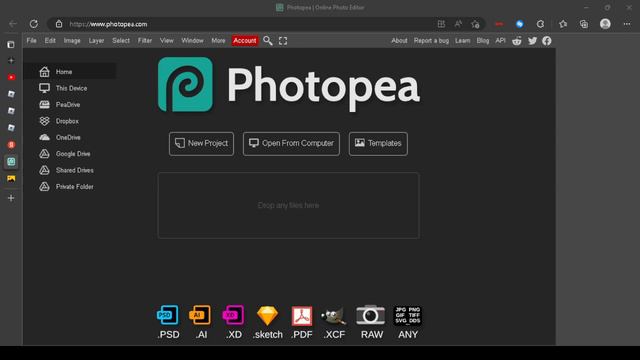Click the .XCF GIMP icon

333,316
